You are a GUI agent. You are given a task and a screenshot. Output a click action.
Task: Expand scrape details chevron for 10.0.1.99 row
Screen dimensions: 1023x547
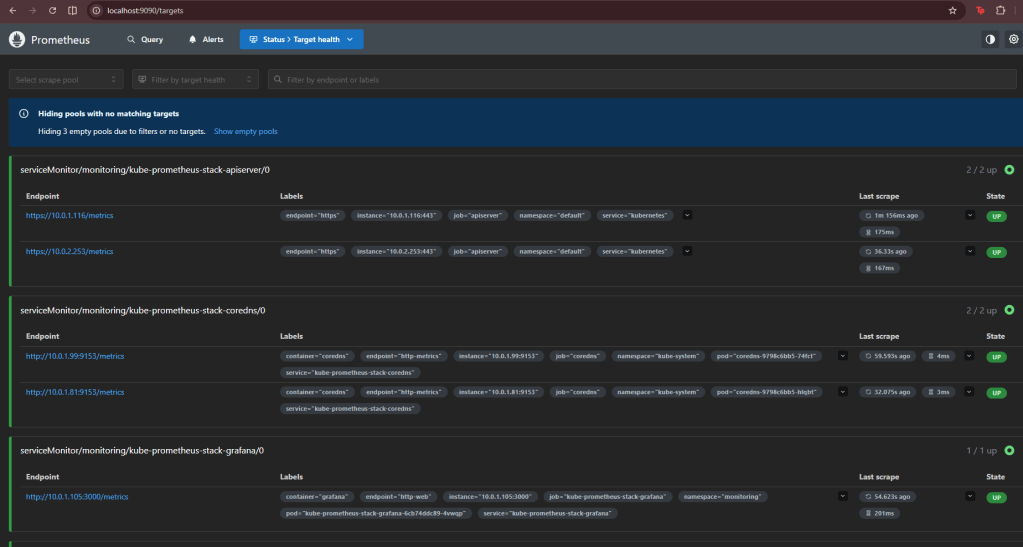point(970,356)
